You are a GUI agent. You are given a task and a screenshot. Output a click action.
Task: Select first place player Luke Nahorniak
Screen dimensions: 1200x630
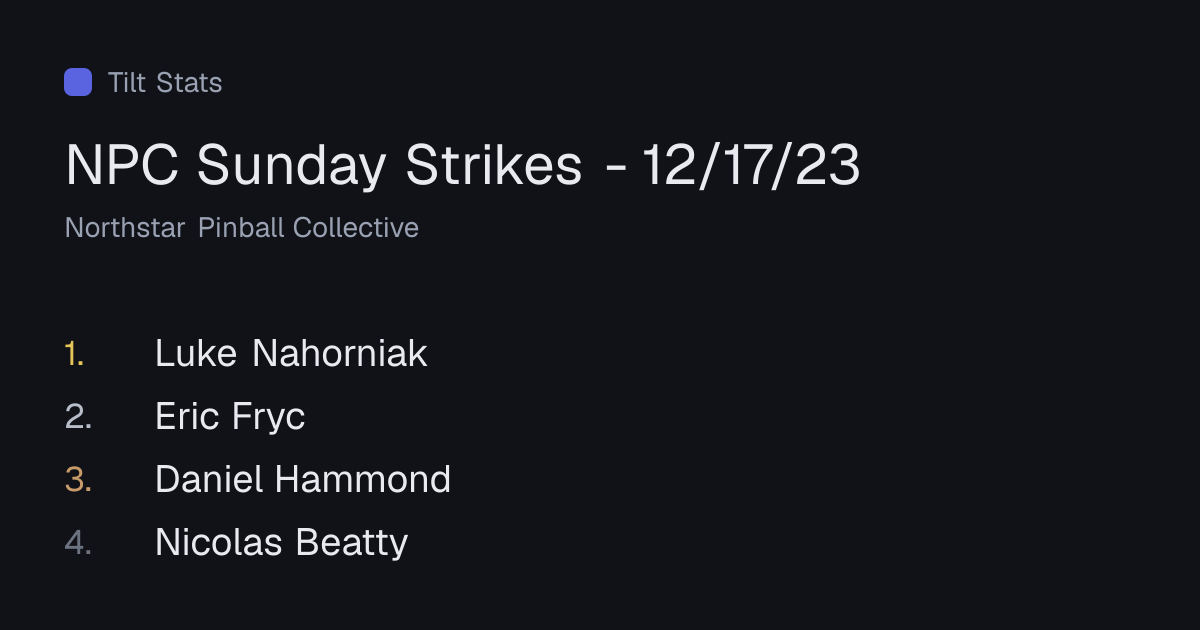291,353
